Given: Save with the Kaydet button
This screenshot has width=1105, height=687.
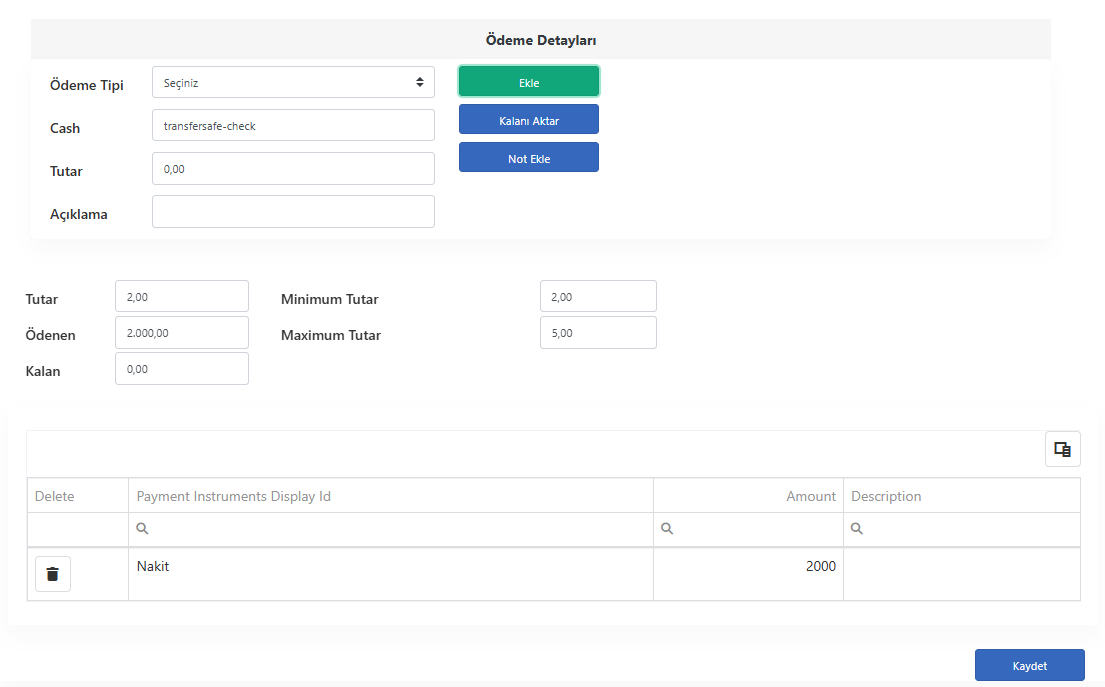Looking at the screenshot, I should (x=1030, y=665).
